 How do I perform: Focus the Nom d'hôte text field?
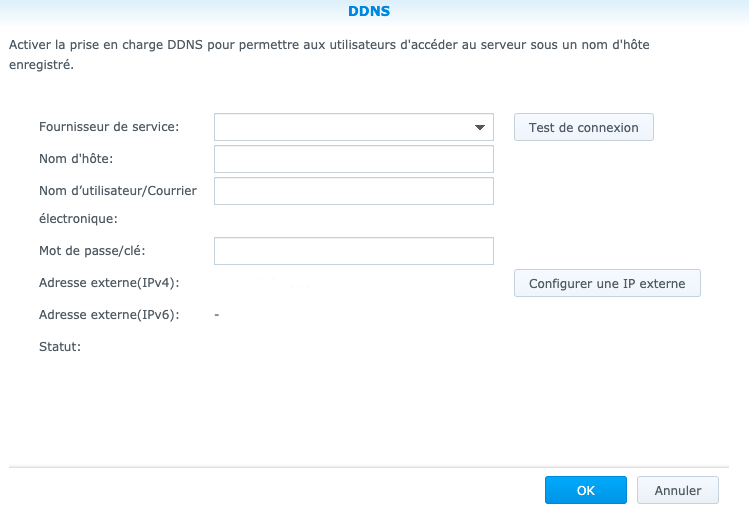pos(354,159)
